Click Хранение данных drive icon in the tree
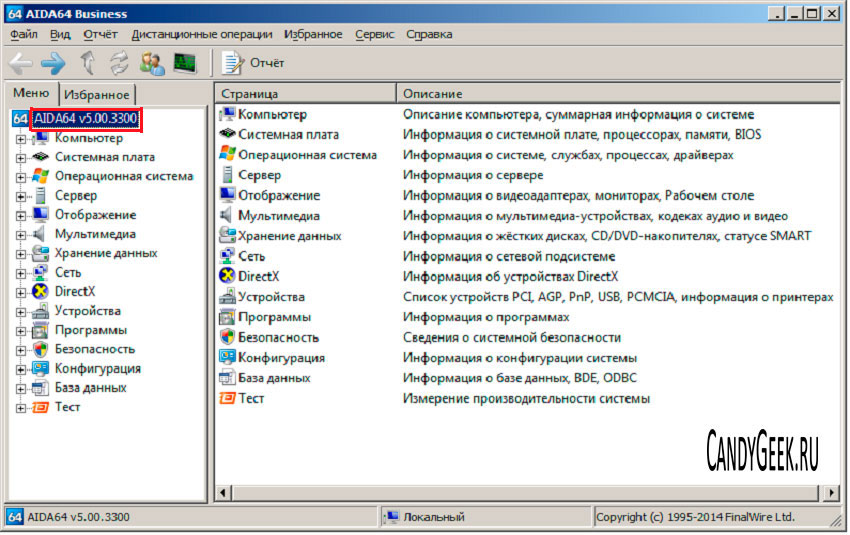 [40, 253]
